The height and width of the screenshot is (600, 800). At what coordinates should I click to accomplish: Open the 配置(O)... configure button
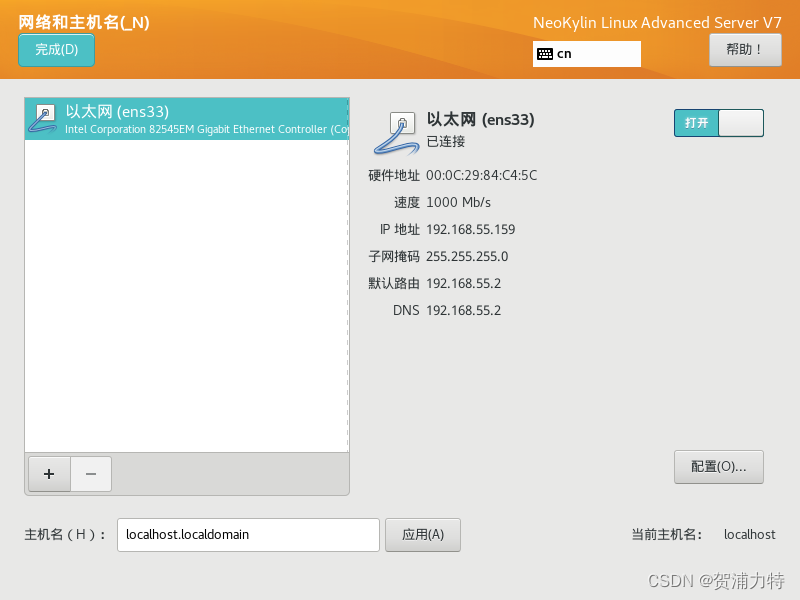(x=718, y=467)
